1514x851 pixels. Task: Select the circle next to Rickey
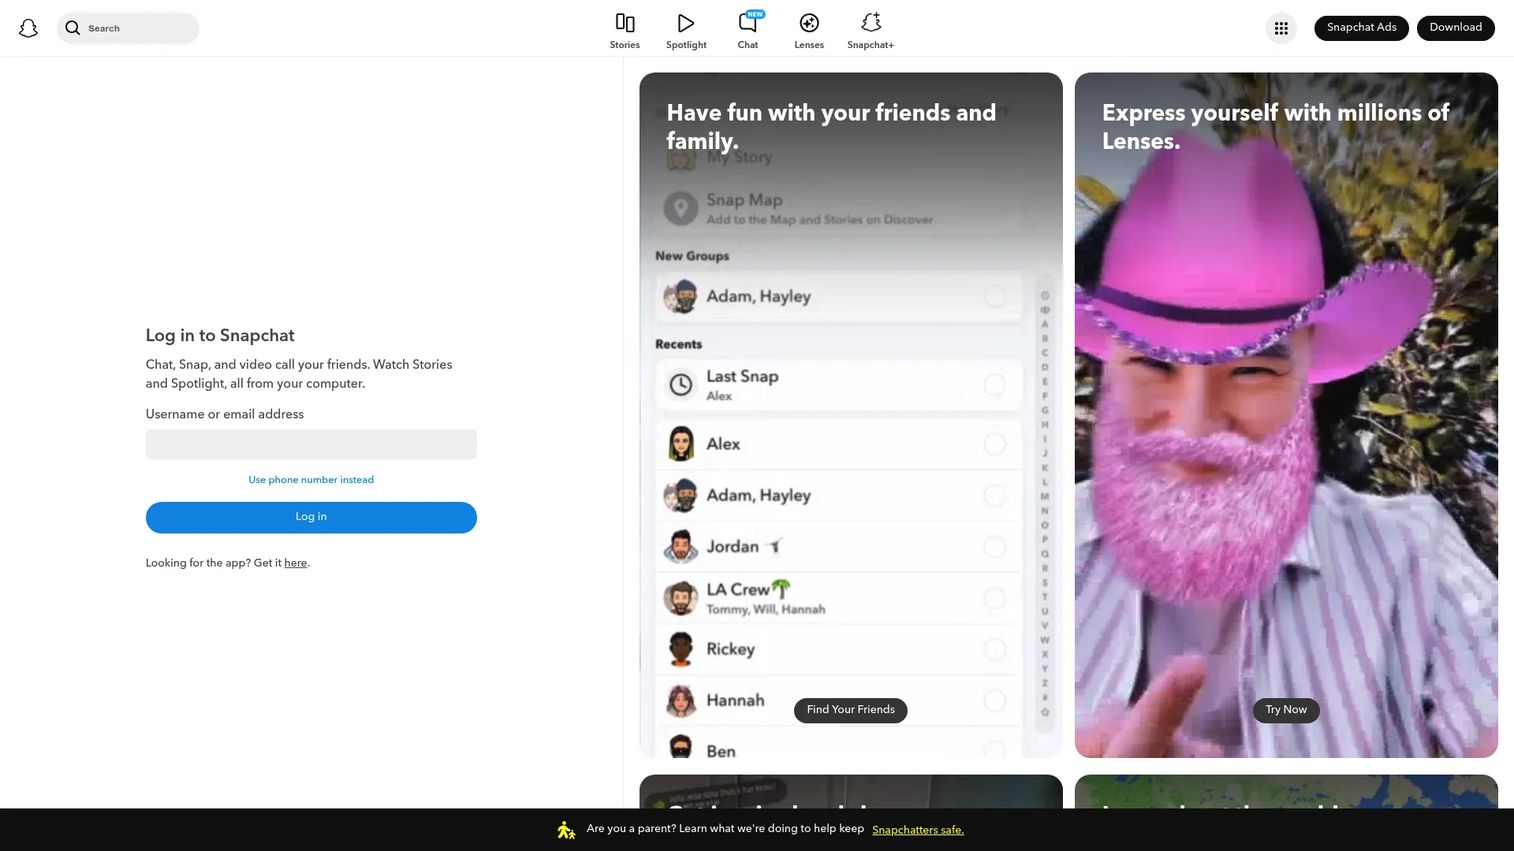coord(995,649)
